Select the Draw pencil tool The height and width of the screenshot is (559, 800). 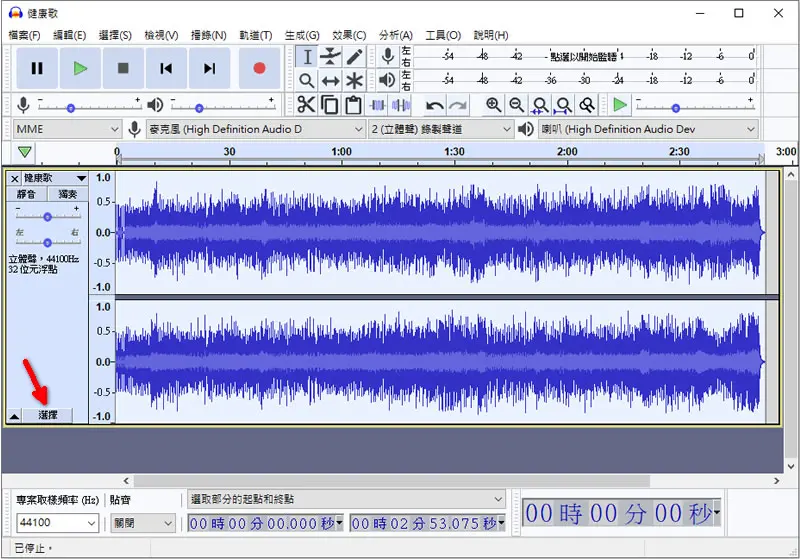(x=354, y=57)
